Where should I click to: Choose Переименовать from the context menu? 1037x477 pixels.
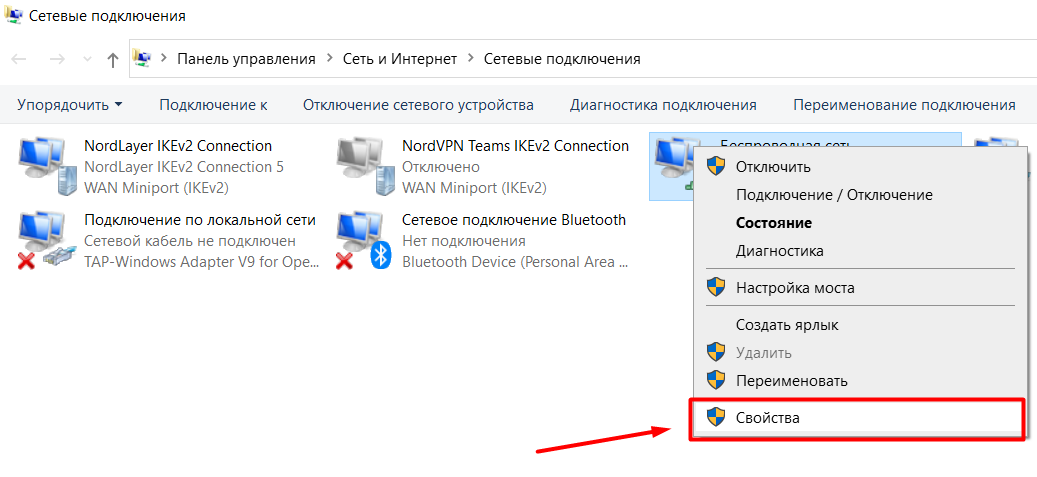click(x=791, y=381)
